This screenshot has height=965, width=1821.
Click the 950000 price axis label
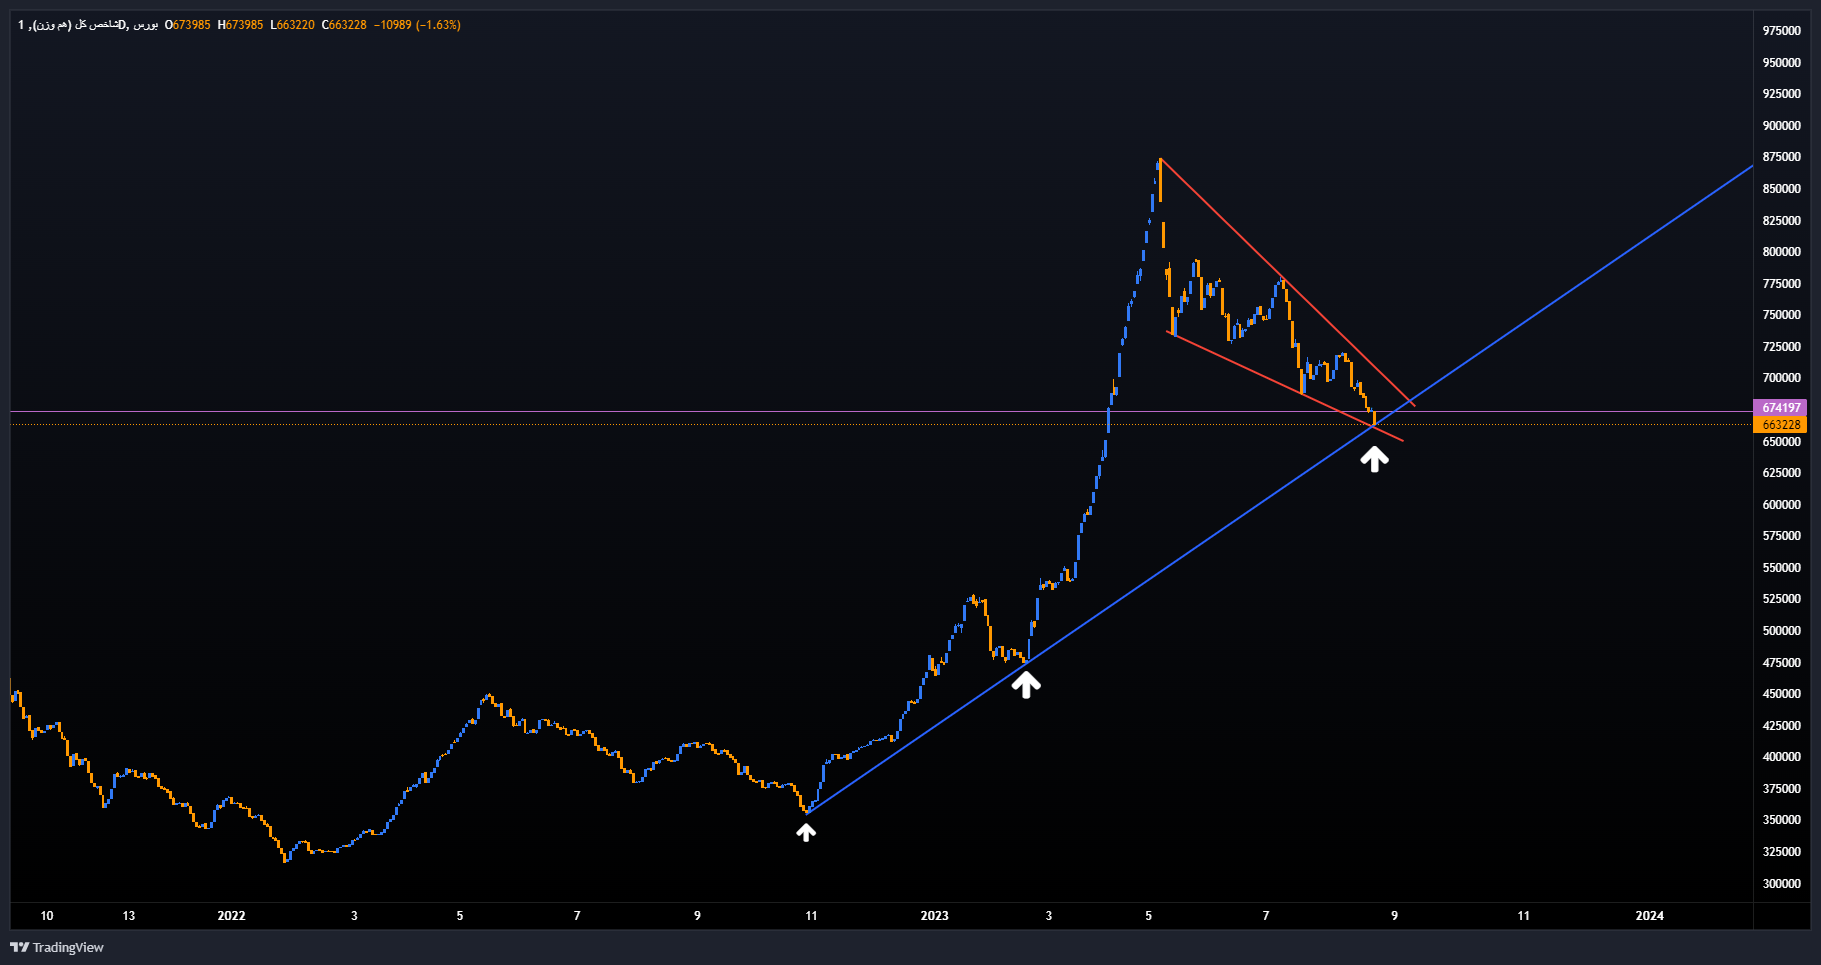pyautogui.click(x=1782, y=63)
